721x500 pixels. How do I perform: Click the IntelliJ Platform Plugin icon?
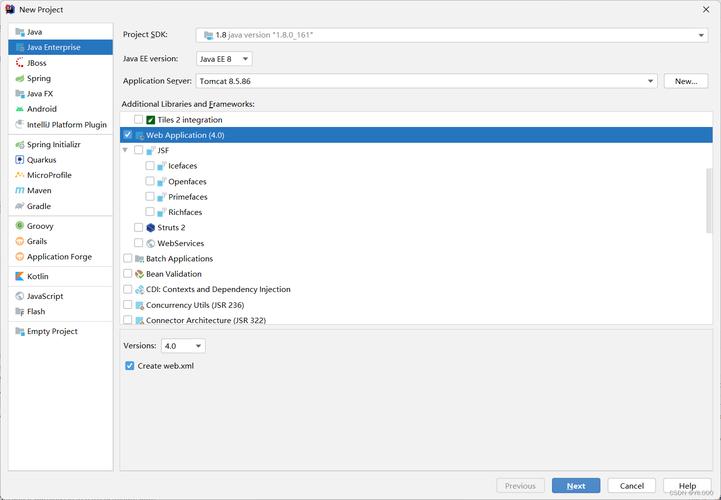click(20, 124)
